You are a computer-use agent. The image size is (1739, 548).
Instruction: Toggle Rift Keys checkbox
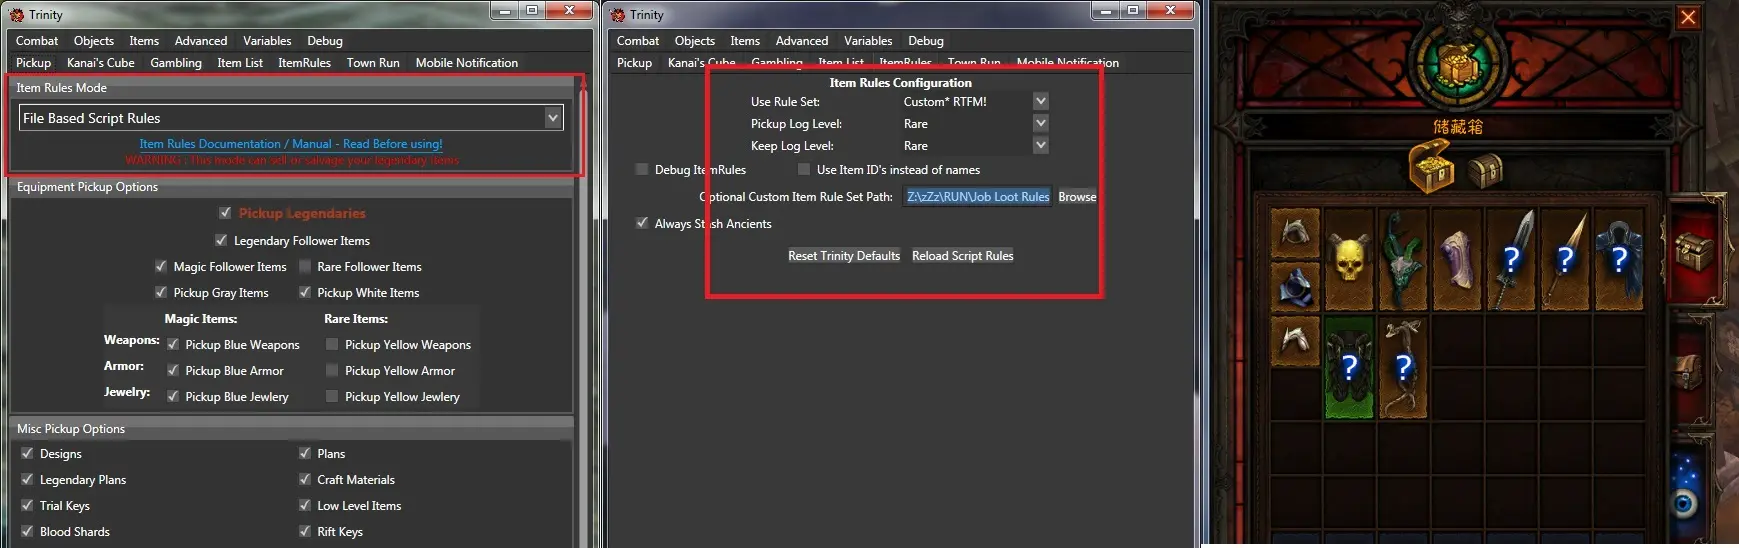[x=305, y=531]
